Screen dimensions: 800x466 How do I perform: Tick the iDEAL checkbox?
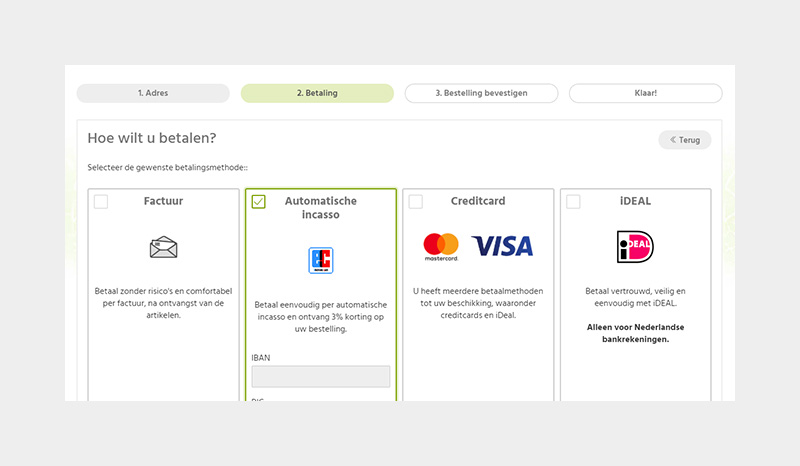[573, 202]
